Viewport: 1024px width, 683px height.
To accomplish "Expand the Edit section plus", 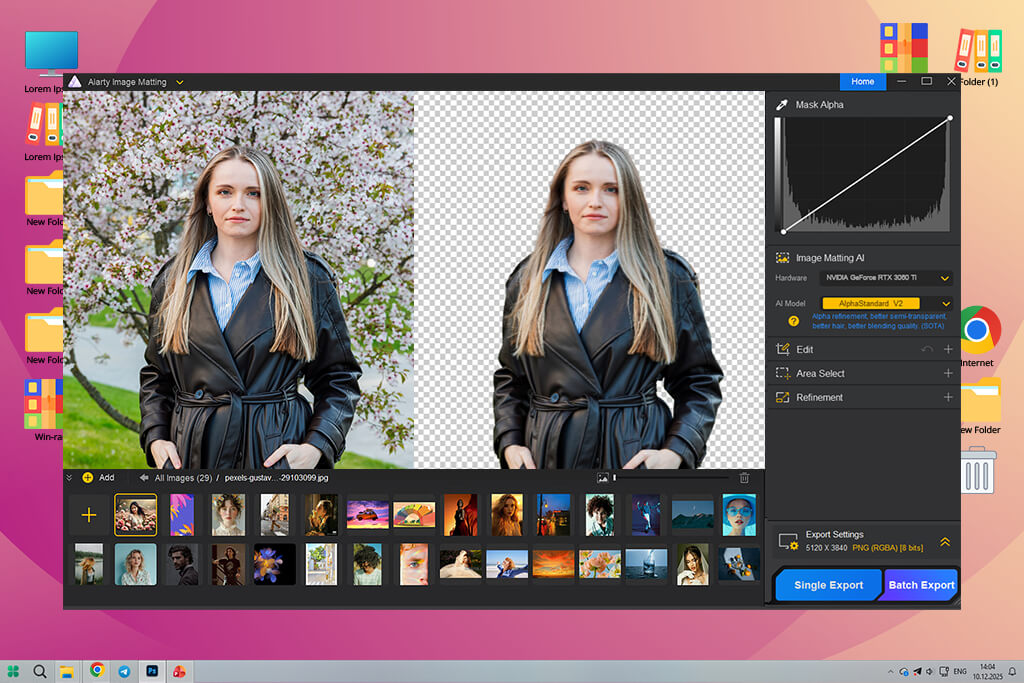I will (x=948, y=349).
